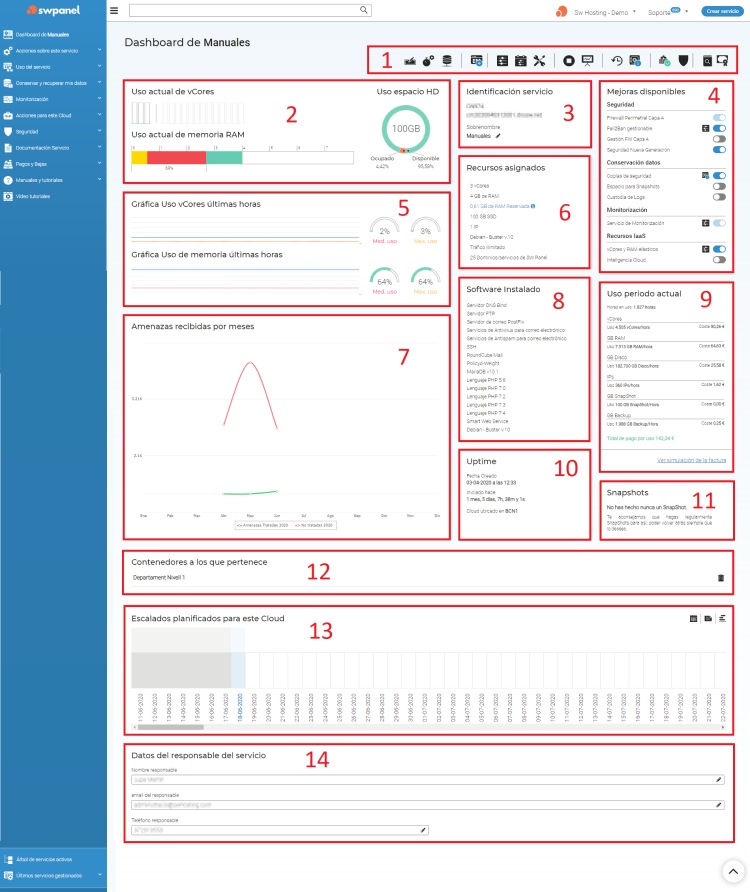Toggle Fail2Ban gestionable switch
This screenshot has width=750, height=892.
pos(719,129)
